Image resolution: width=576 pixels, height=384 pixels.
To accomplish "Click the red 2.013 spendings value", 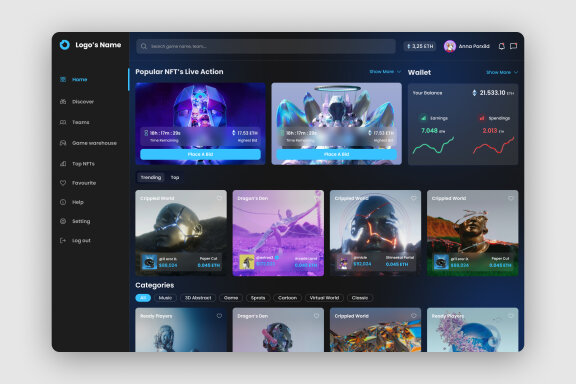I will pos(490,130).
